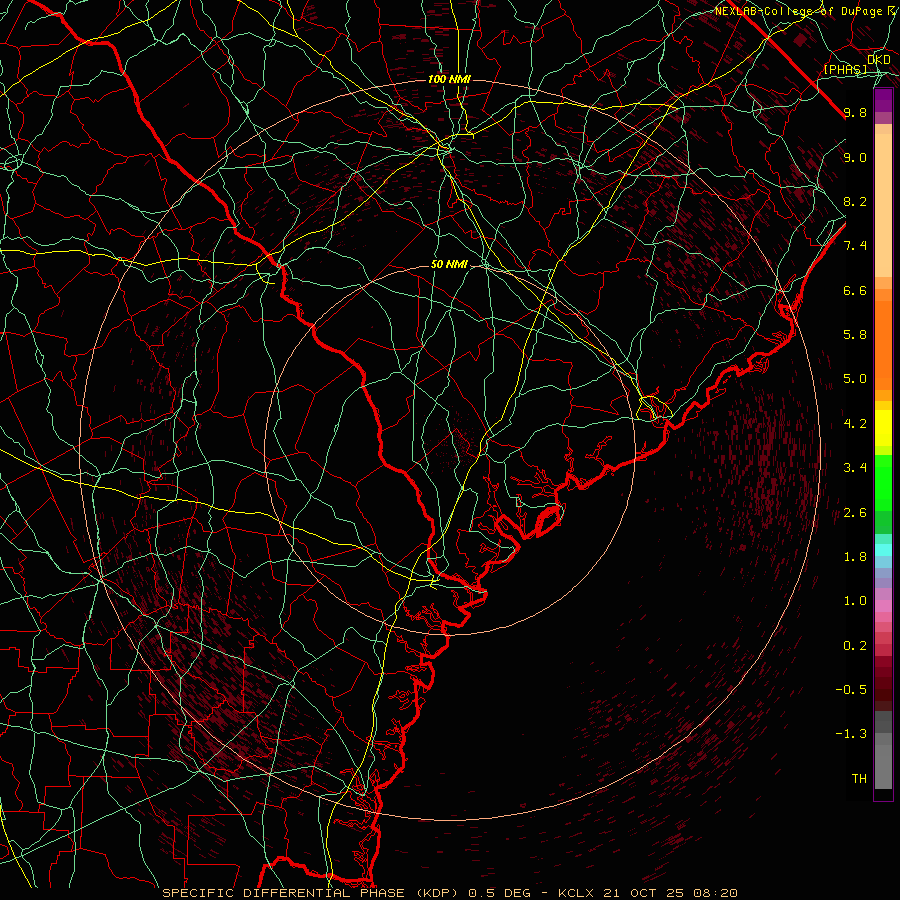Viewport: 900px width, 900px height.
Task: Click the 1.0 value on the color scale
Action: point(855,601)
